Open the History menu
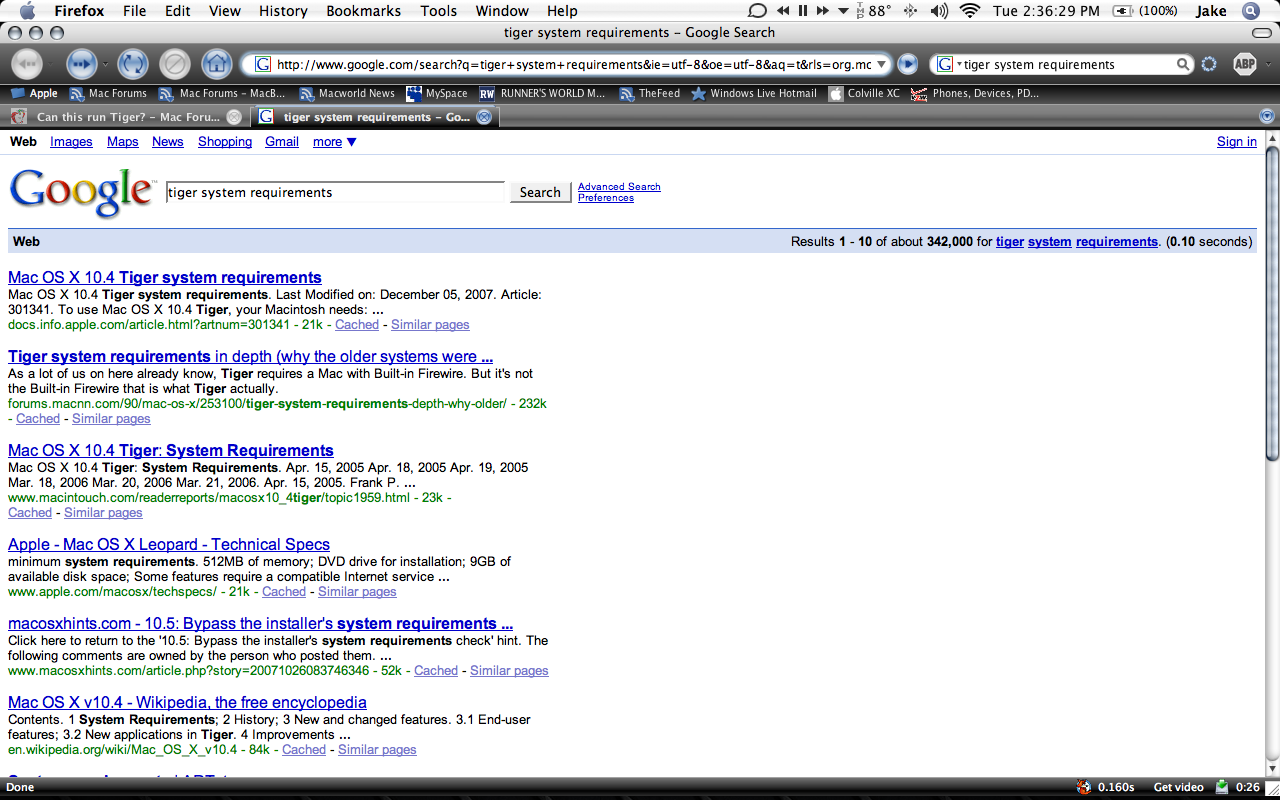Image resolution: width=1280 pixels, height=800 pixels. (283, 11)
